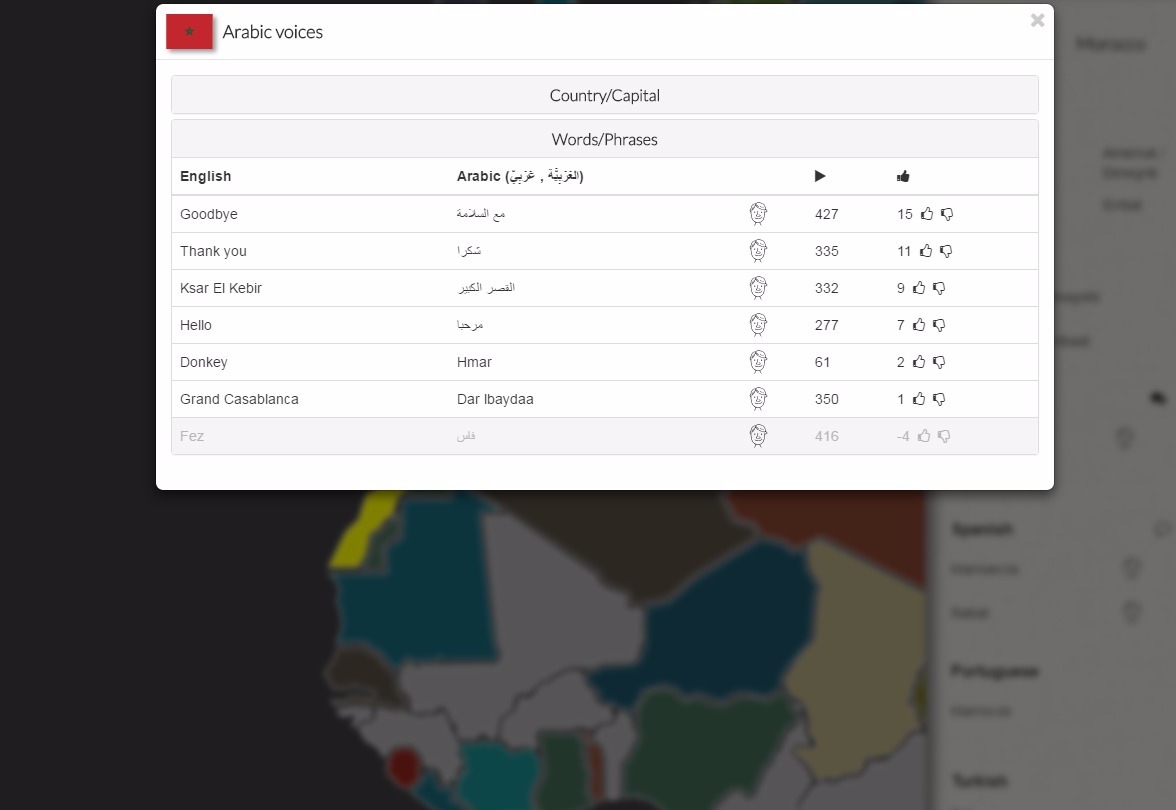Click the English column header

pyautogui.click(x=206, y=176)
